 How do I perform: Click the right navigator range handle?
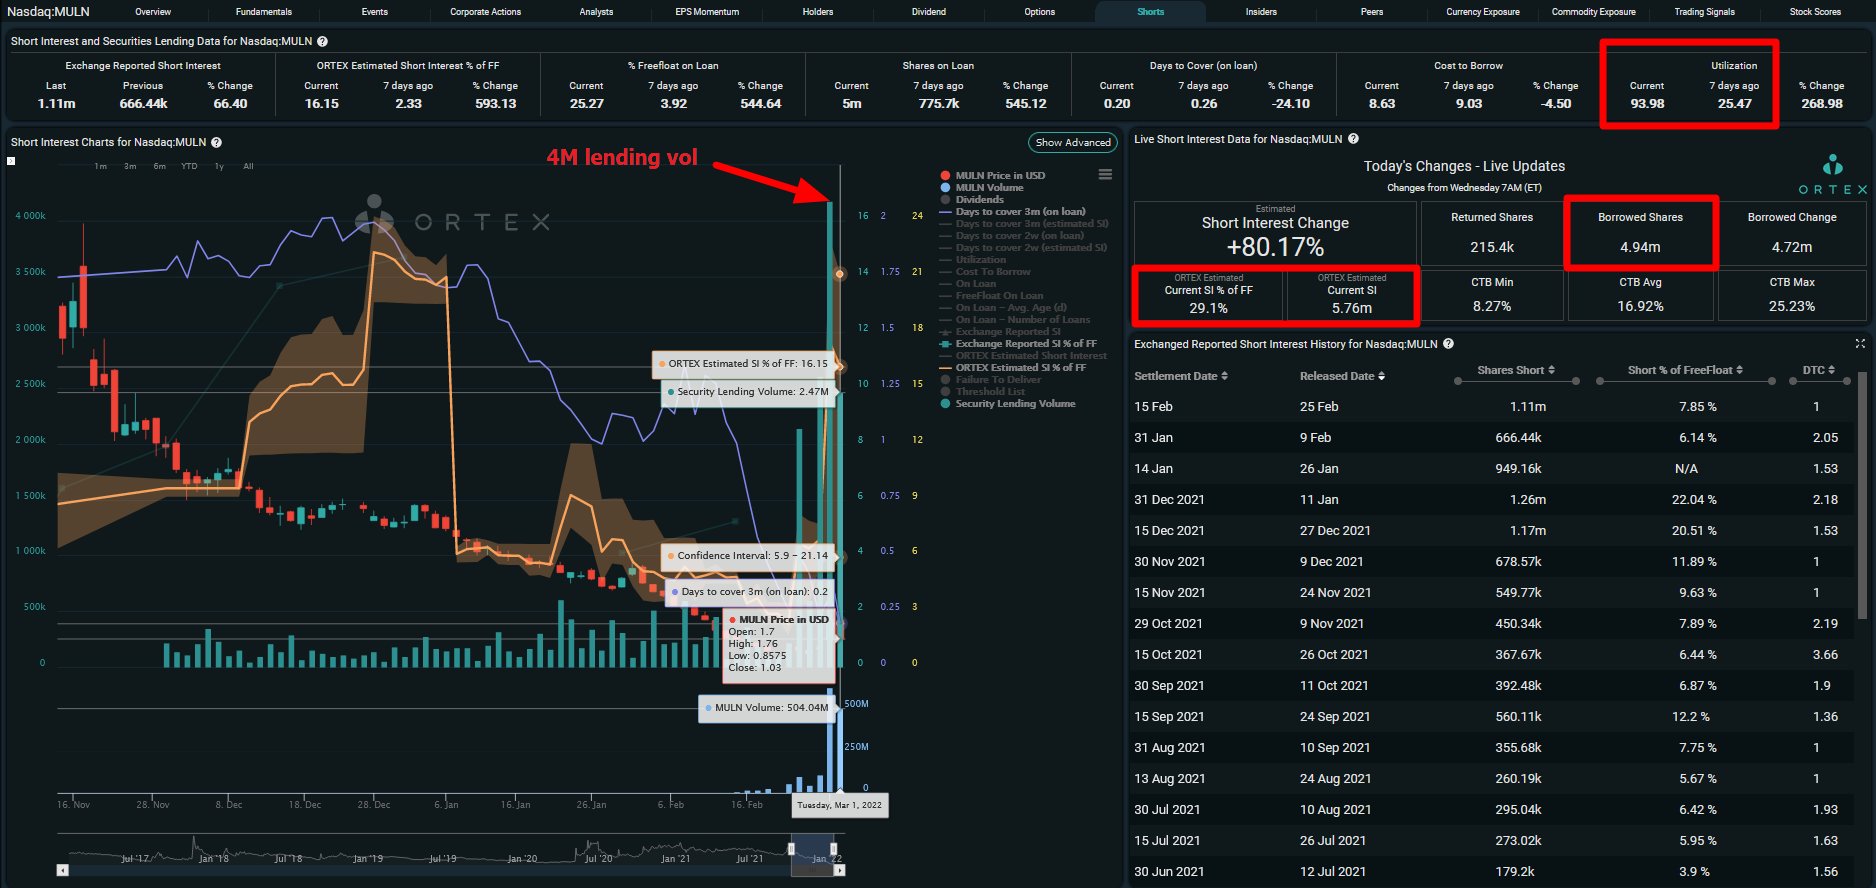tap(834, 849)
